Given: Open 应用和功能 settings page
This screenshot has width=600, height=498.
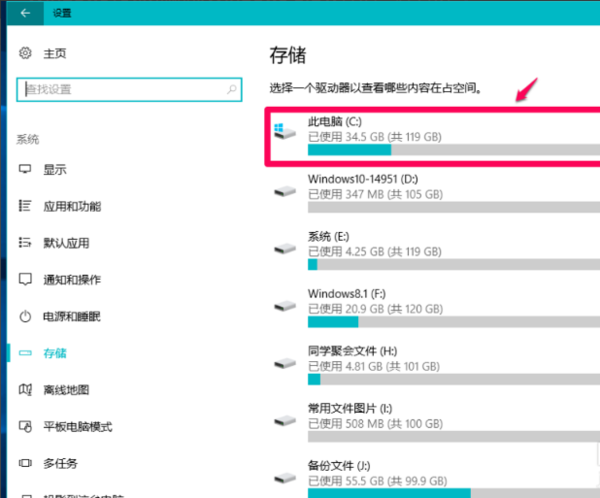Looking at the screenshot, I should (x=72, y=206).
